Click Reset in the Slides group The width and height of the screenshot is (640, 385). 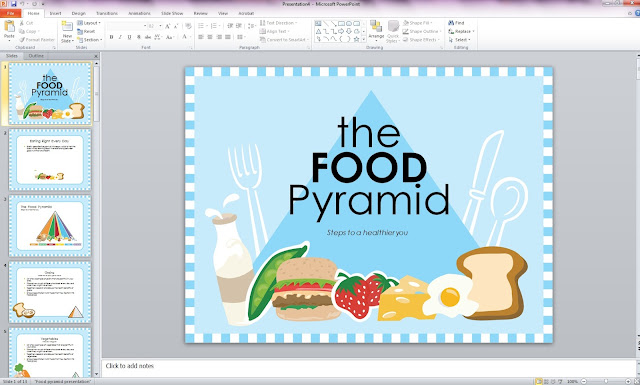tap(86, 31)
